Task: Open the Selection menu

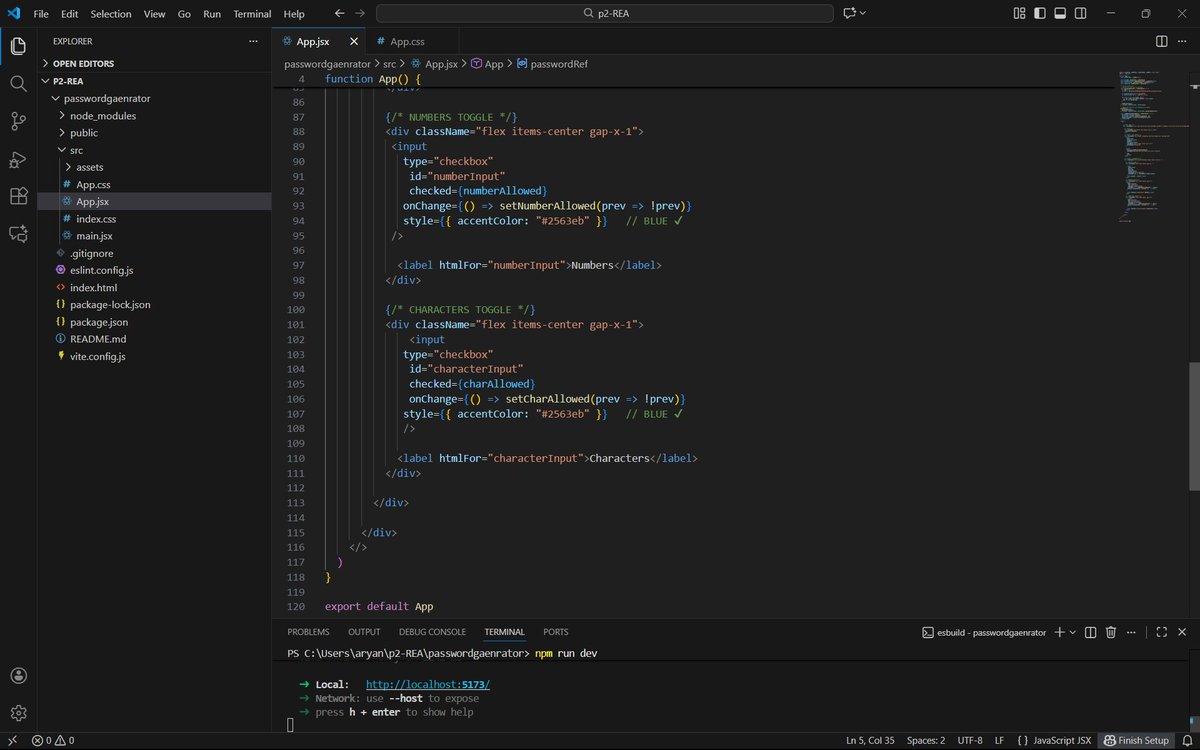Action: [x=111, y=14]
